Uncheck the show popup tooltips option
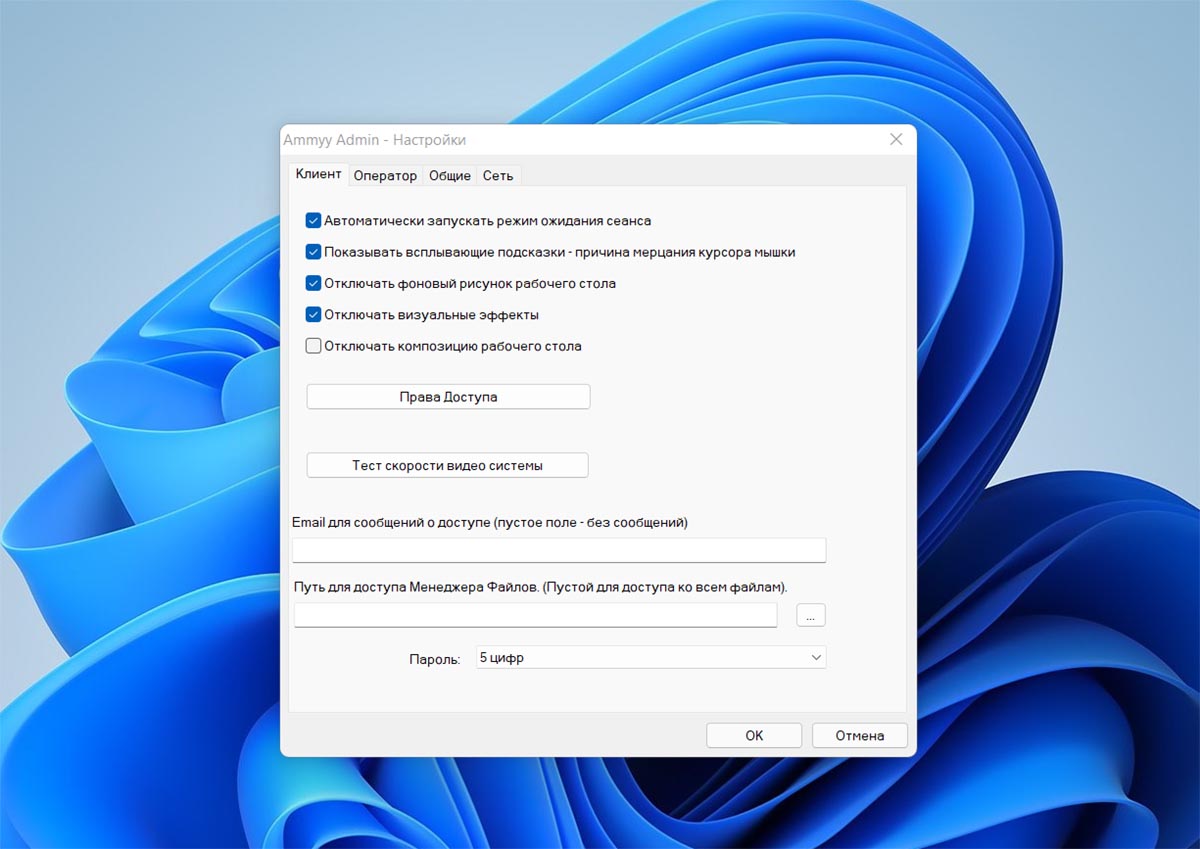This screenshot has height=849, width=1200. 313,252
